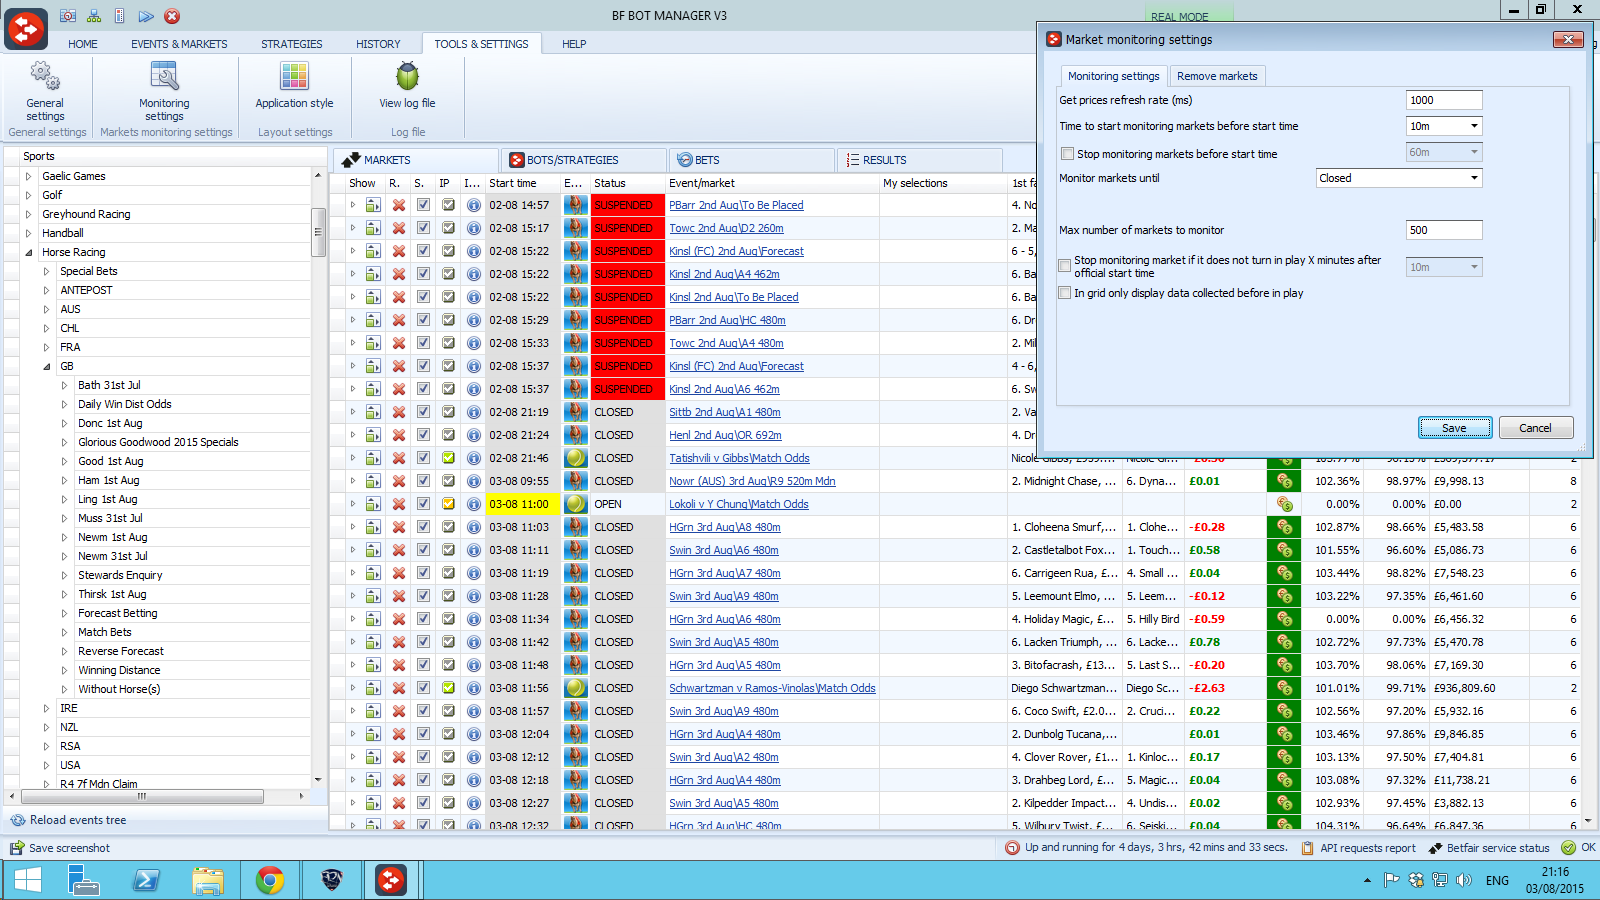Open Application style layout settings
1600x900 pixels.
click(294, 85)
